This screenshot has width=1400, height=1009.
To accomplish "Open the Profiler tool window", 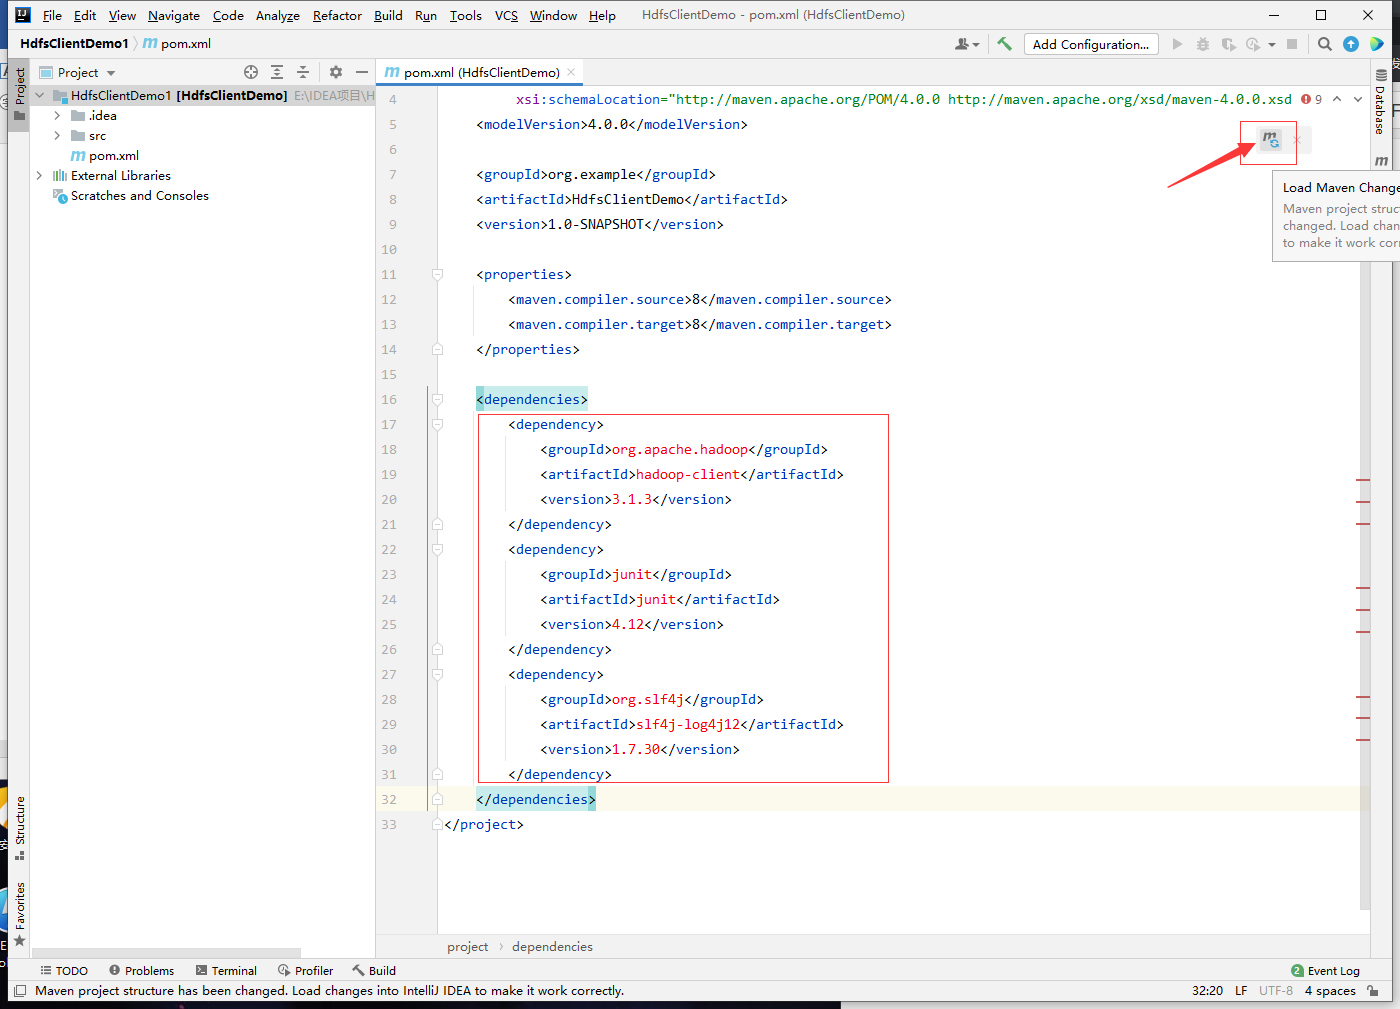I will [305, 971].
